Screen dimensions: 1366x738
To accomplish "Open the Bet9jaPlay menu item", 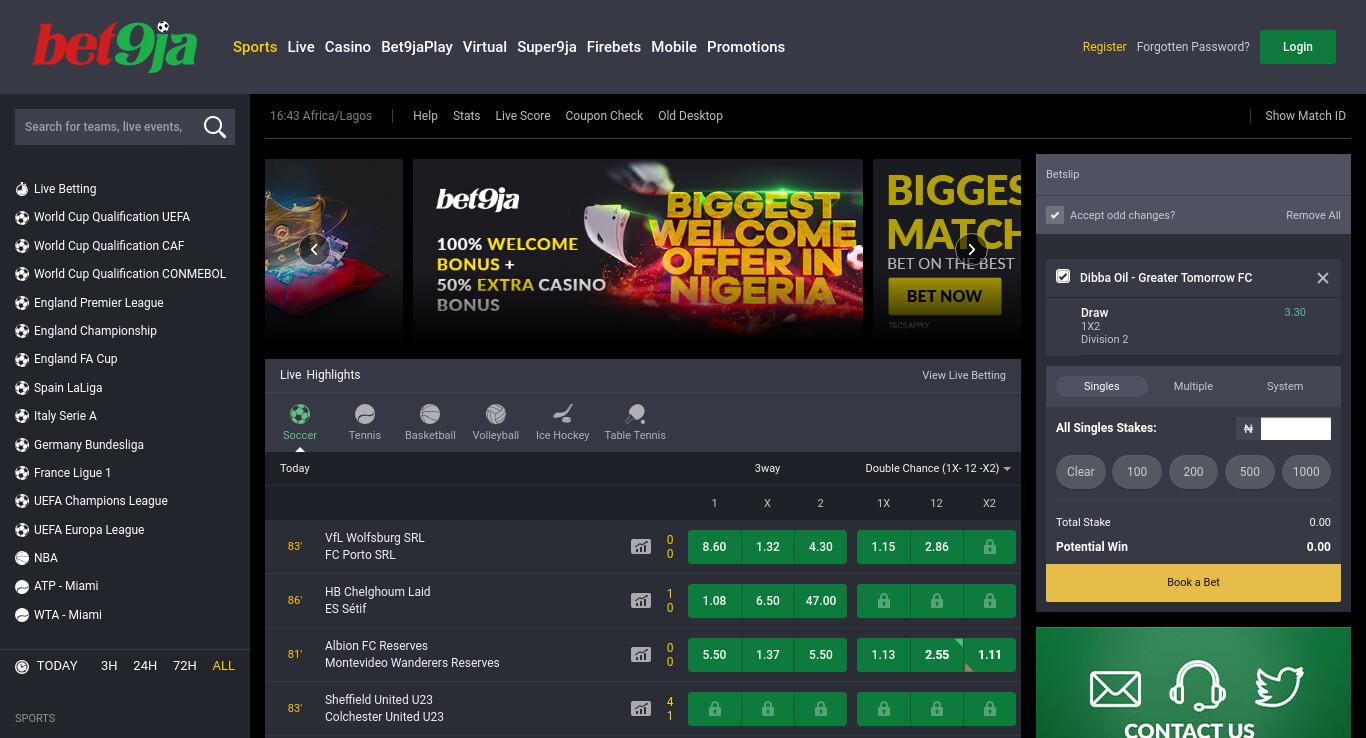I will tap(417, 47).
